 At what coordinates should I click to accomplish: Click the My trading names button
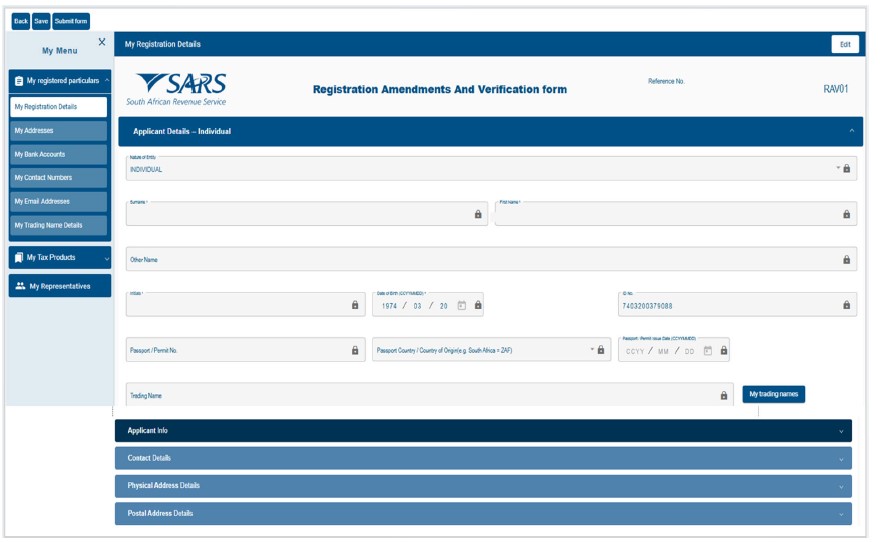[x=773, y=394]
